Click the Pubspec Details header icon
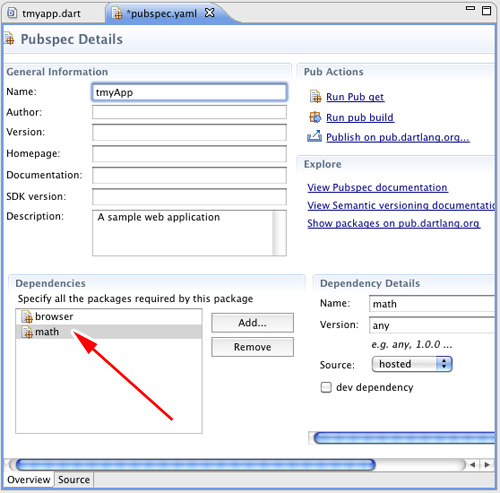The image size is (500, 493). click(10, 39)
